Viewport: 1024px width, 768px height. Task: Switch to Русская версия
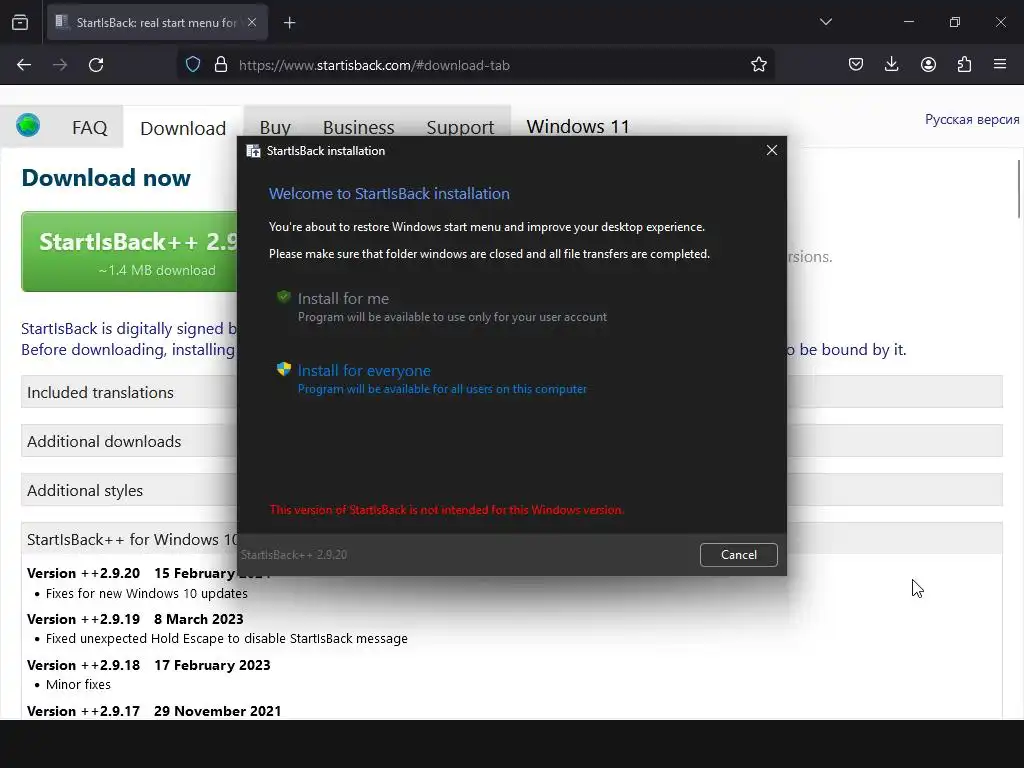click(972, 120)
